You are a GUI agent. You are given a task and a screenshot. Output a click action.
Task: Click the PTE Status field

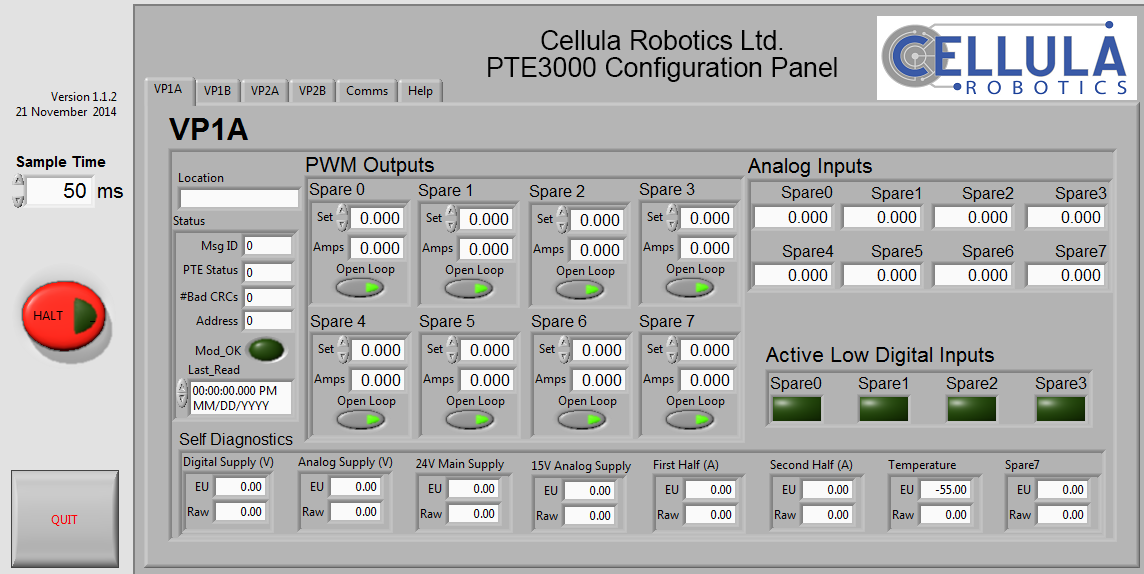[x=268, y=272]
